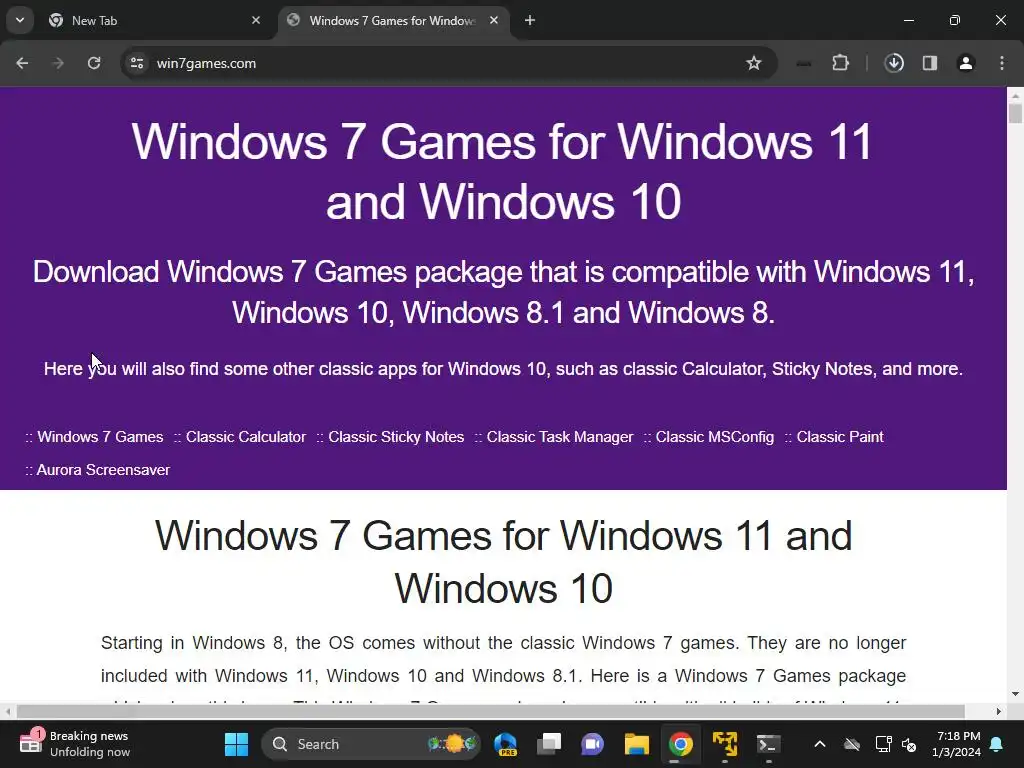Expand the tab search dropdown
The width and height of the screenshot is (1024, 768).
tap(20, 20)
